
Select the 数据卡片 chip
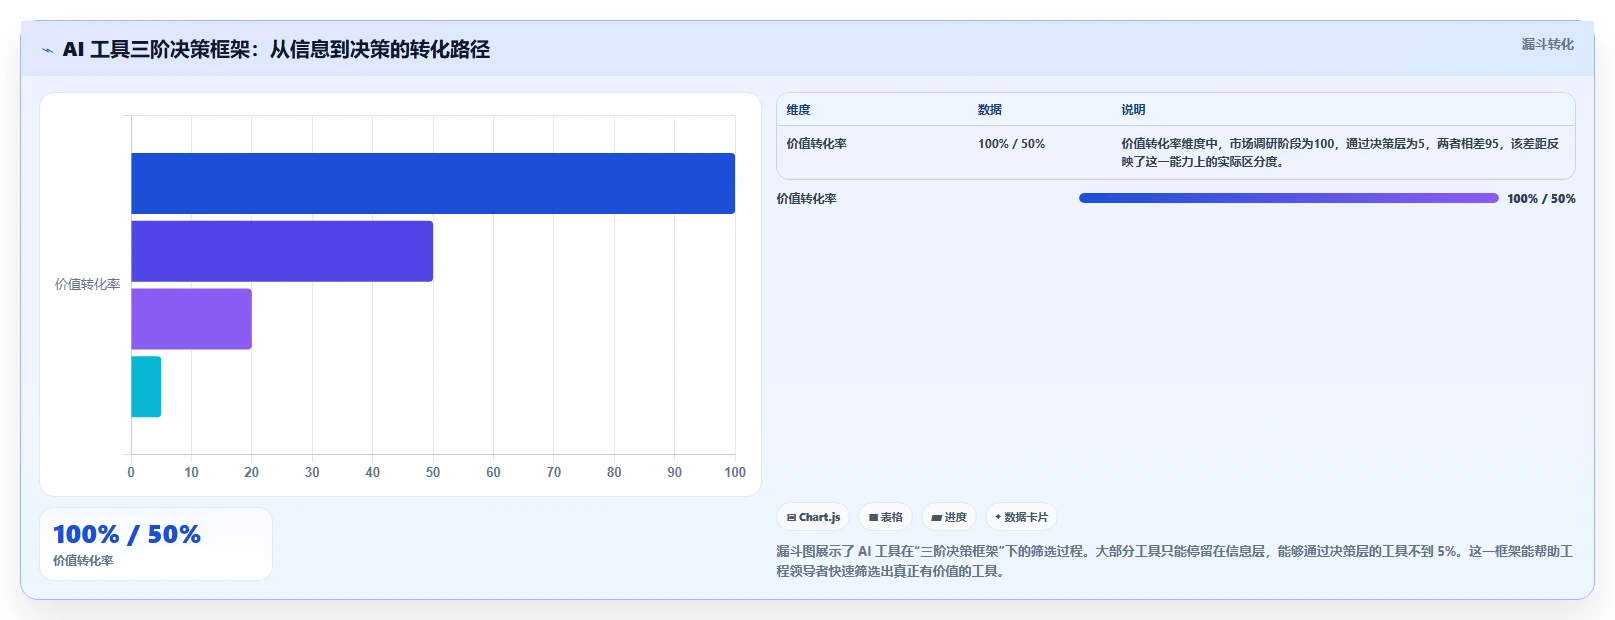coord(1021,517)
